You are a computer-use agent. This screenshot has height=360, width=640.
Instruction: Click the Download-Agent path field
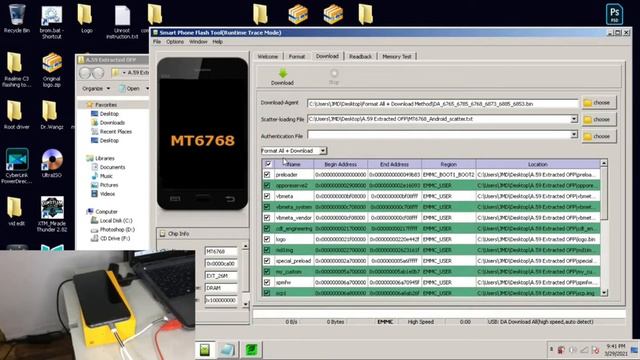[443, 104]
